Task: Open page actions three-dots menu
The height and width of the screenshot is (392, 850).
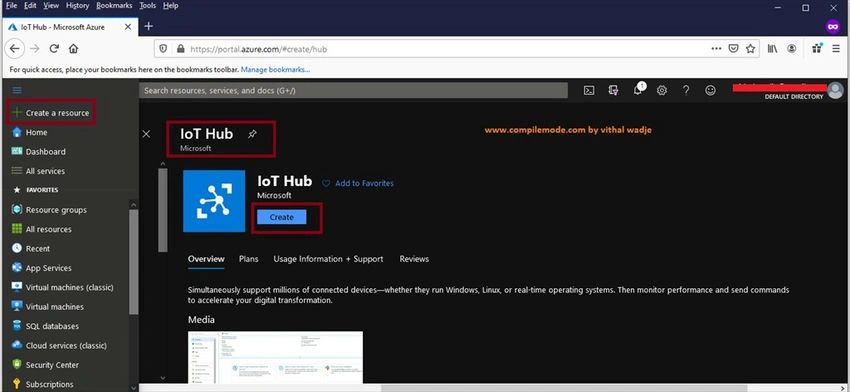Action: click(x=716, y=49)
